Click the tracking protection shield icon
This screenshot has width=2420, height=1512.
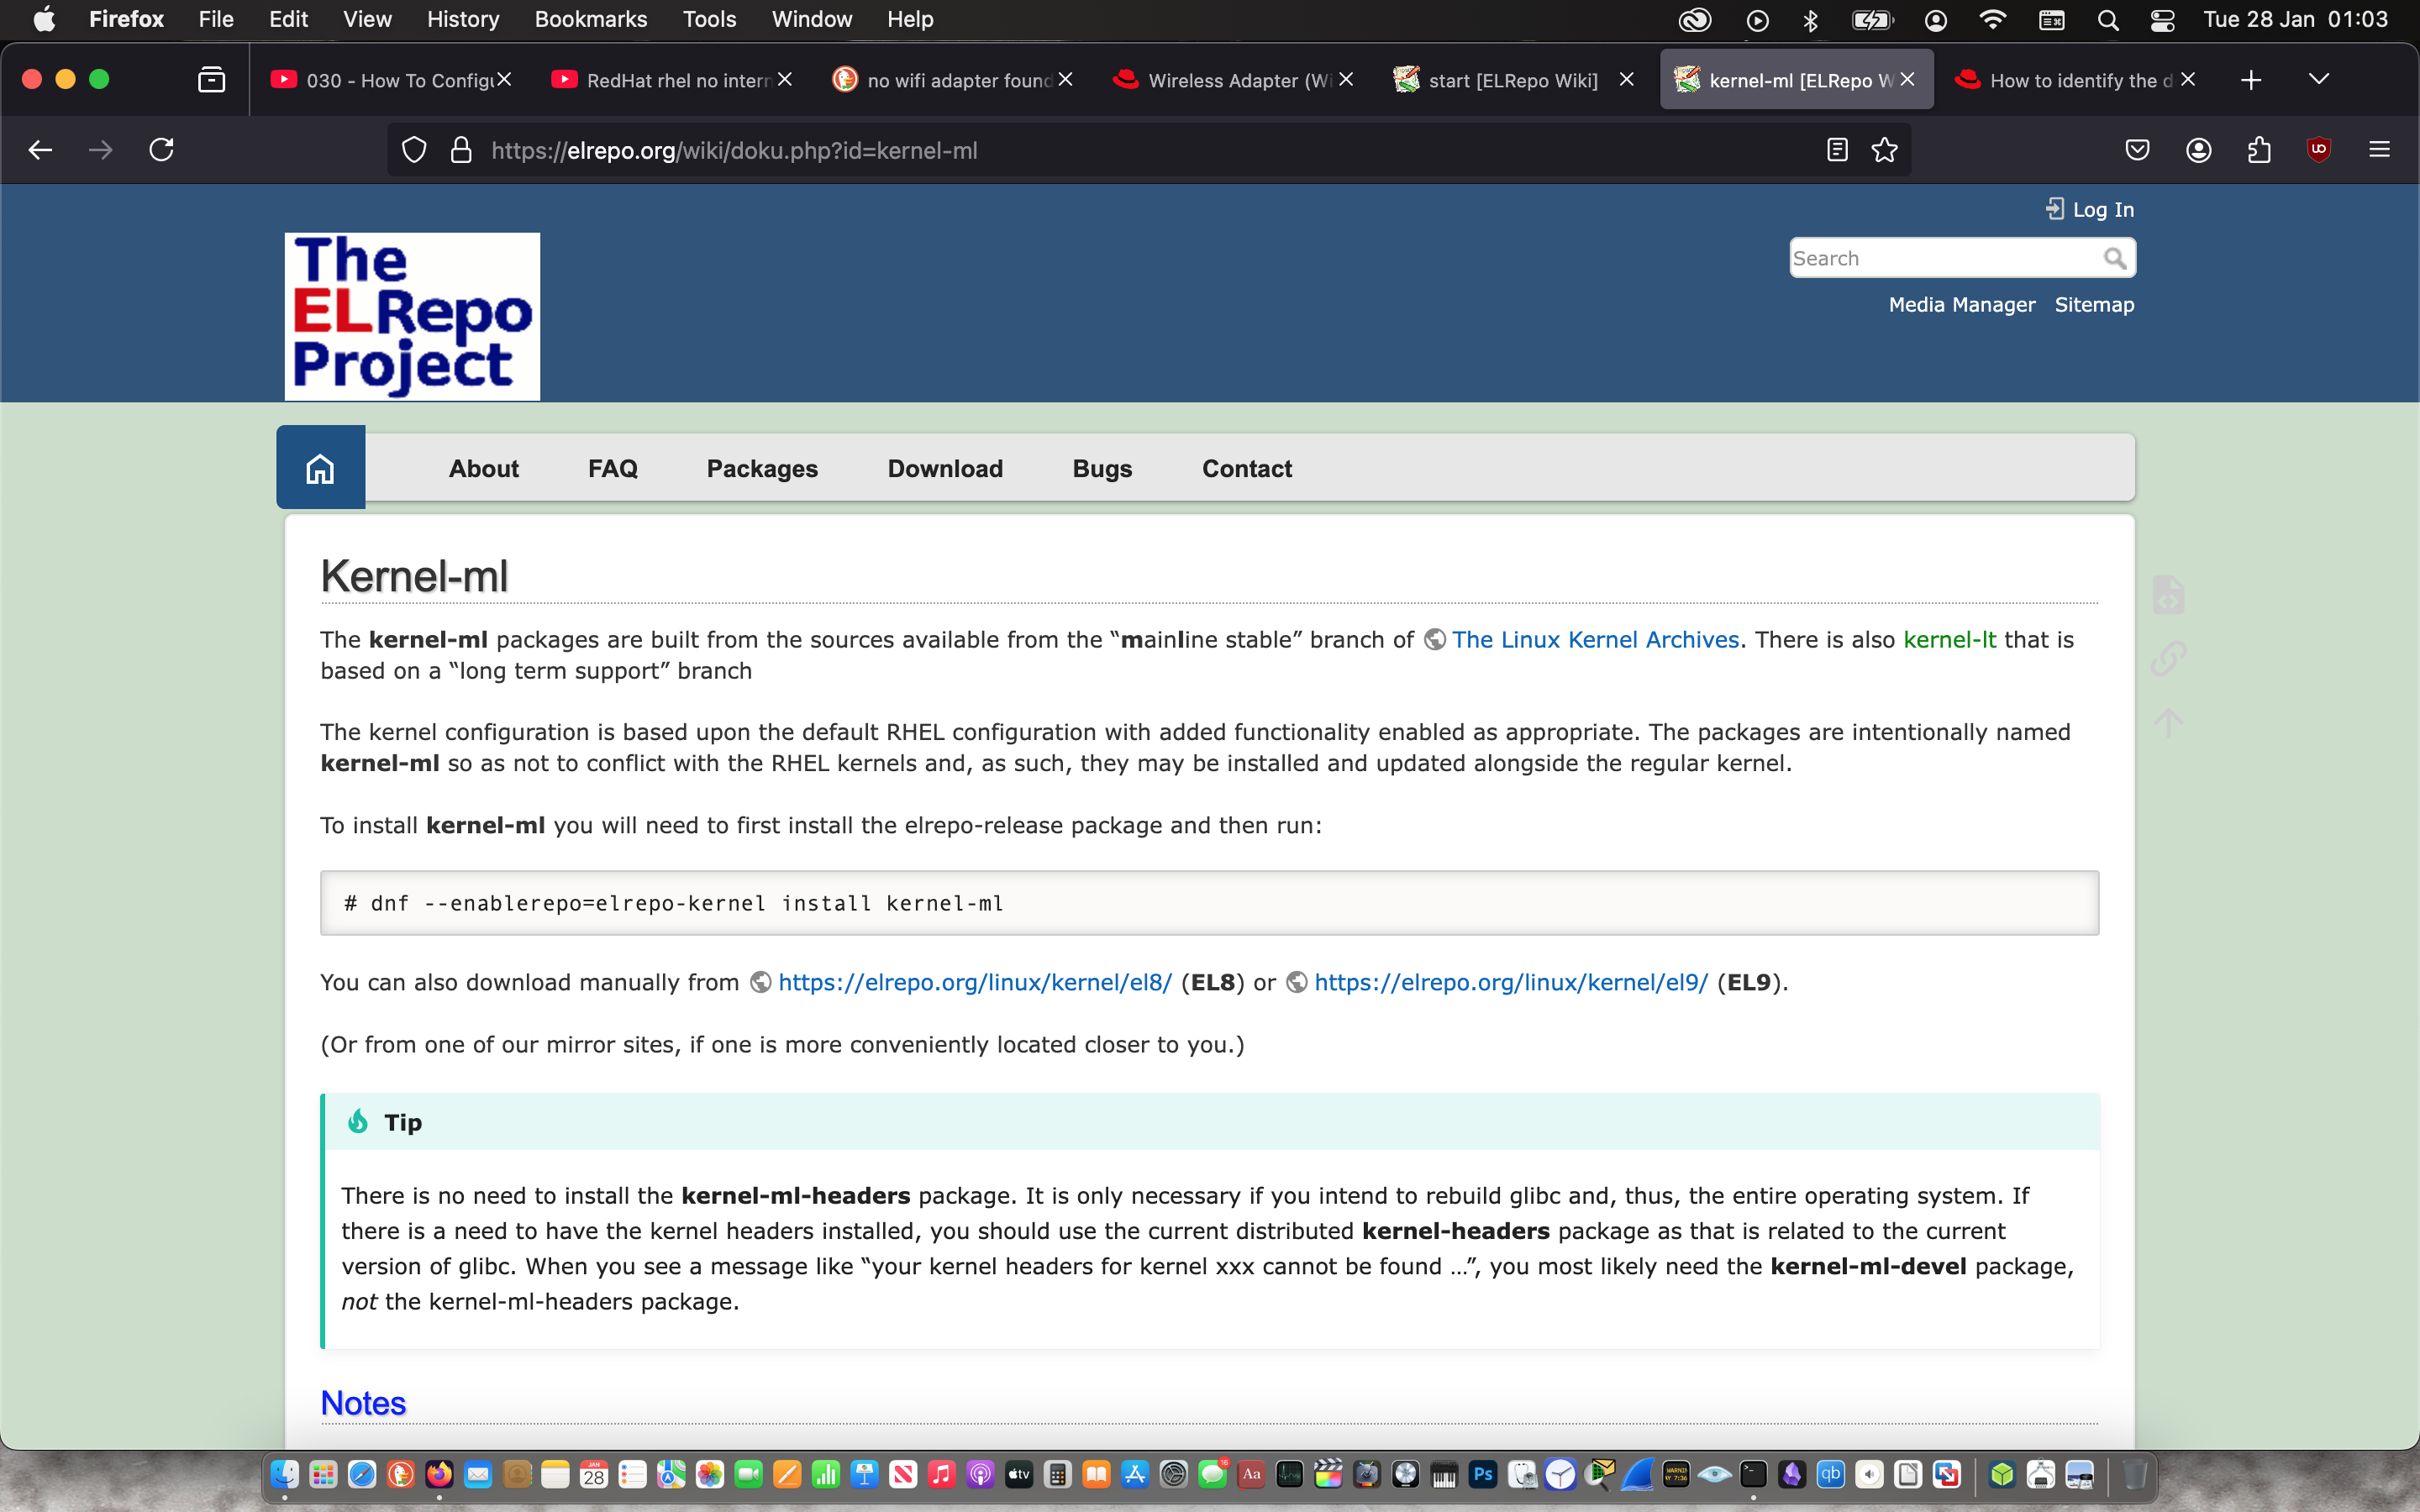tap(414, 150)
